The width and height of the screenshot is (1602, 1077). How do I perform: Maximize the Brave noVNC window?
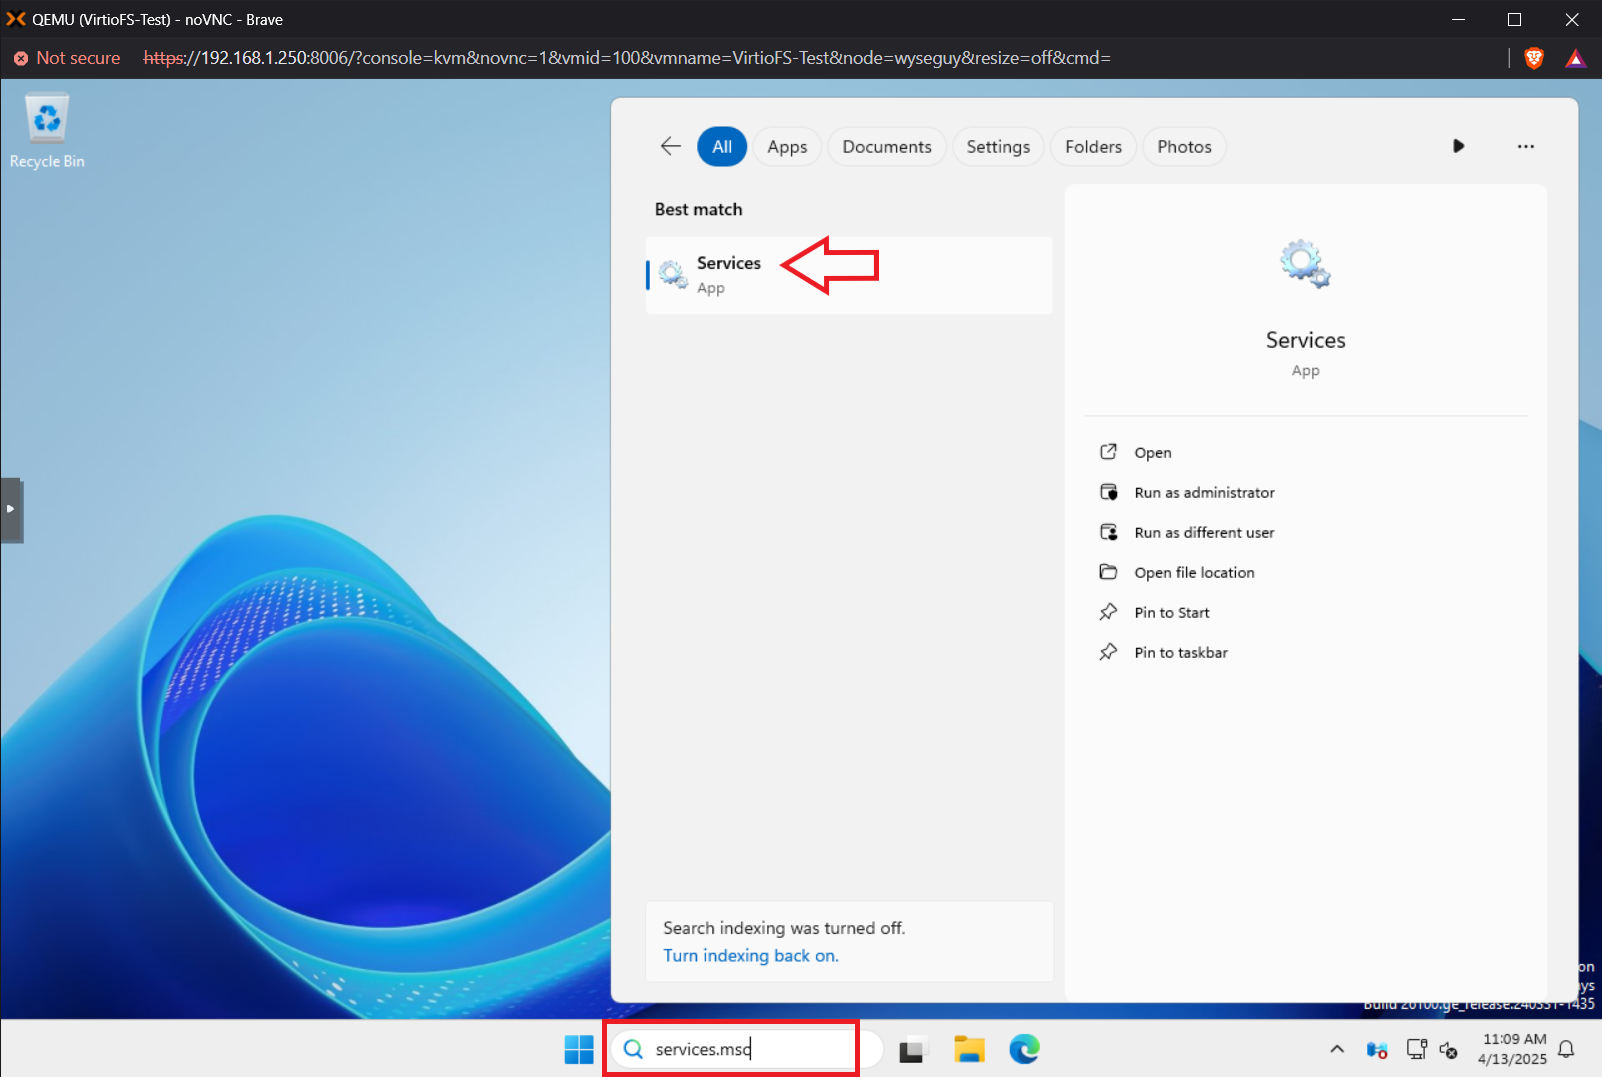click(1514, 19)
